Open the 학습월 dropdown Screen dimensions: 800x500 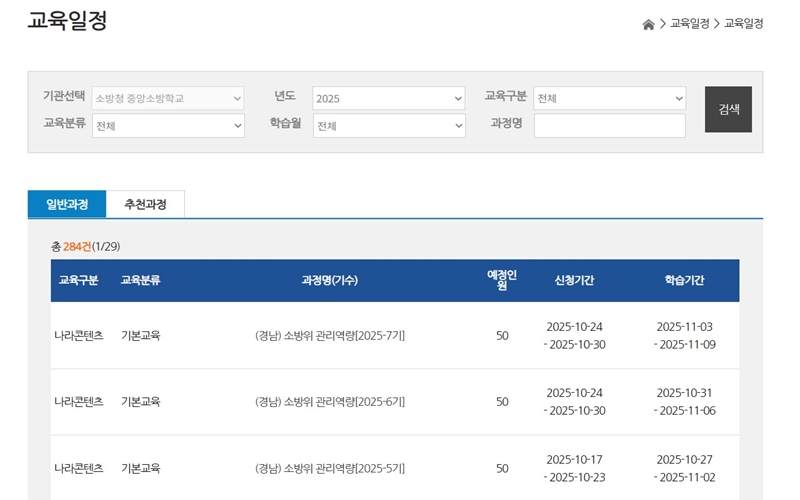click(389, 126)
